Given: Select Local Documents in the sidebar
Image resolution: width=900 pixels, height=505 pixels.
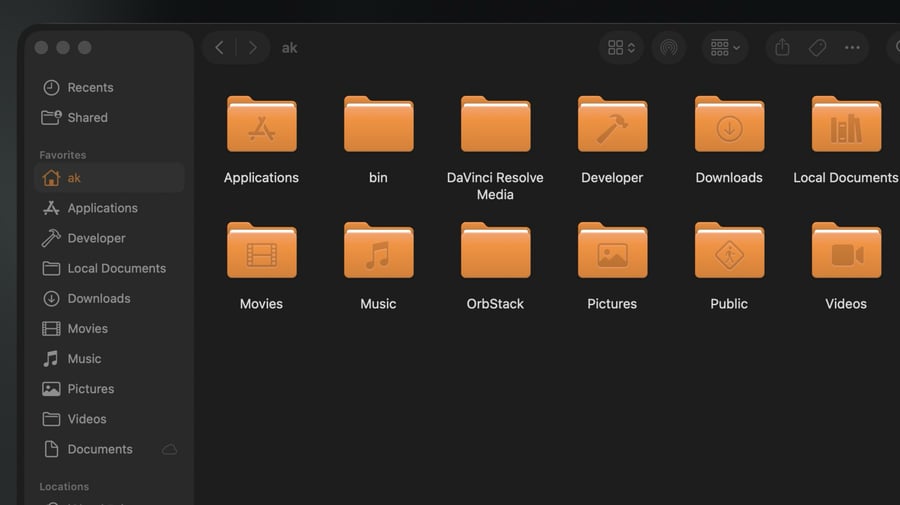Looking at the screenshot, I should 109,268.
